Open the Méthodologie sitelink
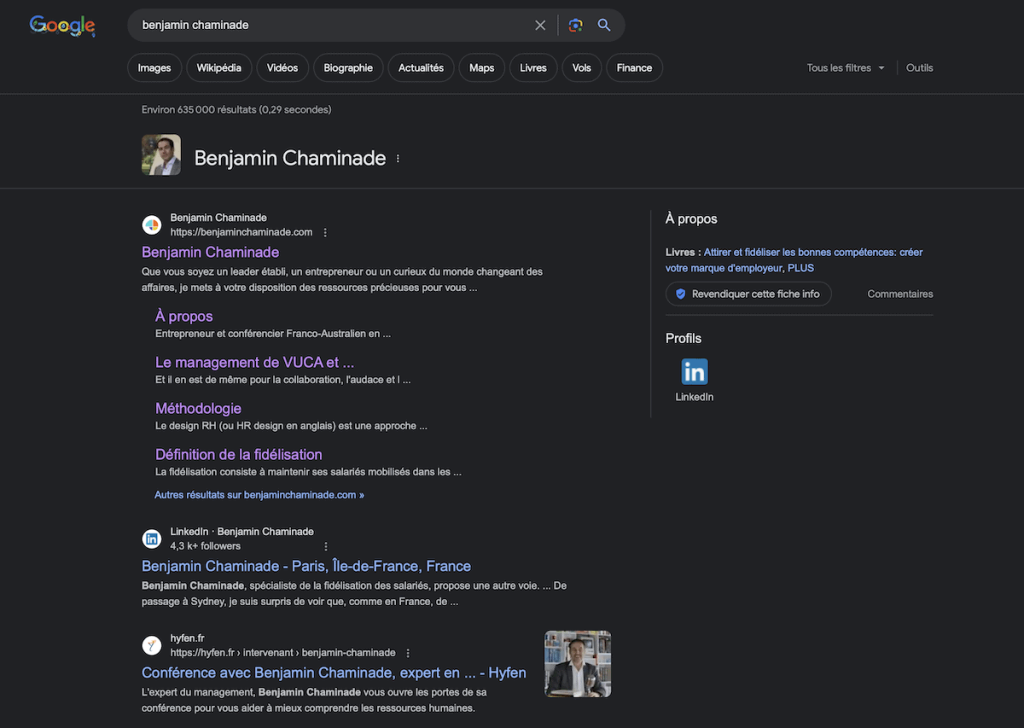Viewport: 1024px width, 728px height. pyautogui.click(x=198, y=409)
